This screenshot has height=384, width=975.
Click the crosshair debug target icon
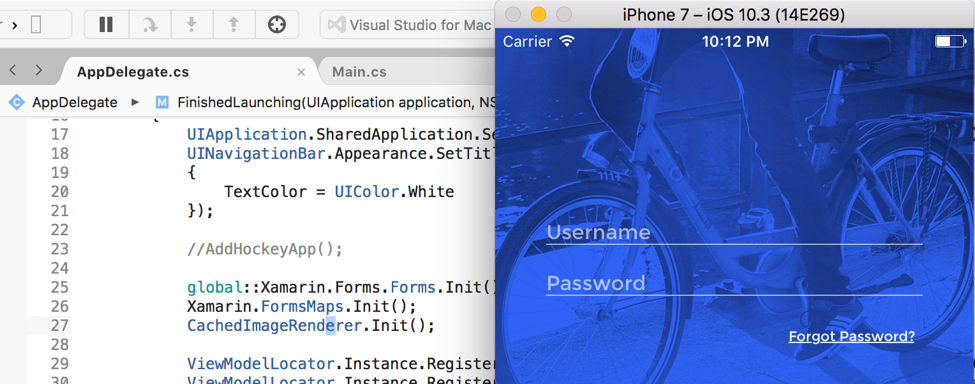(277, 25)
